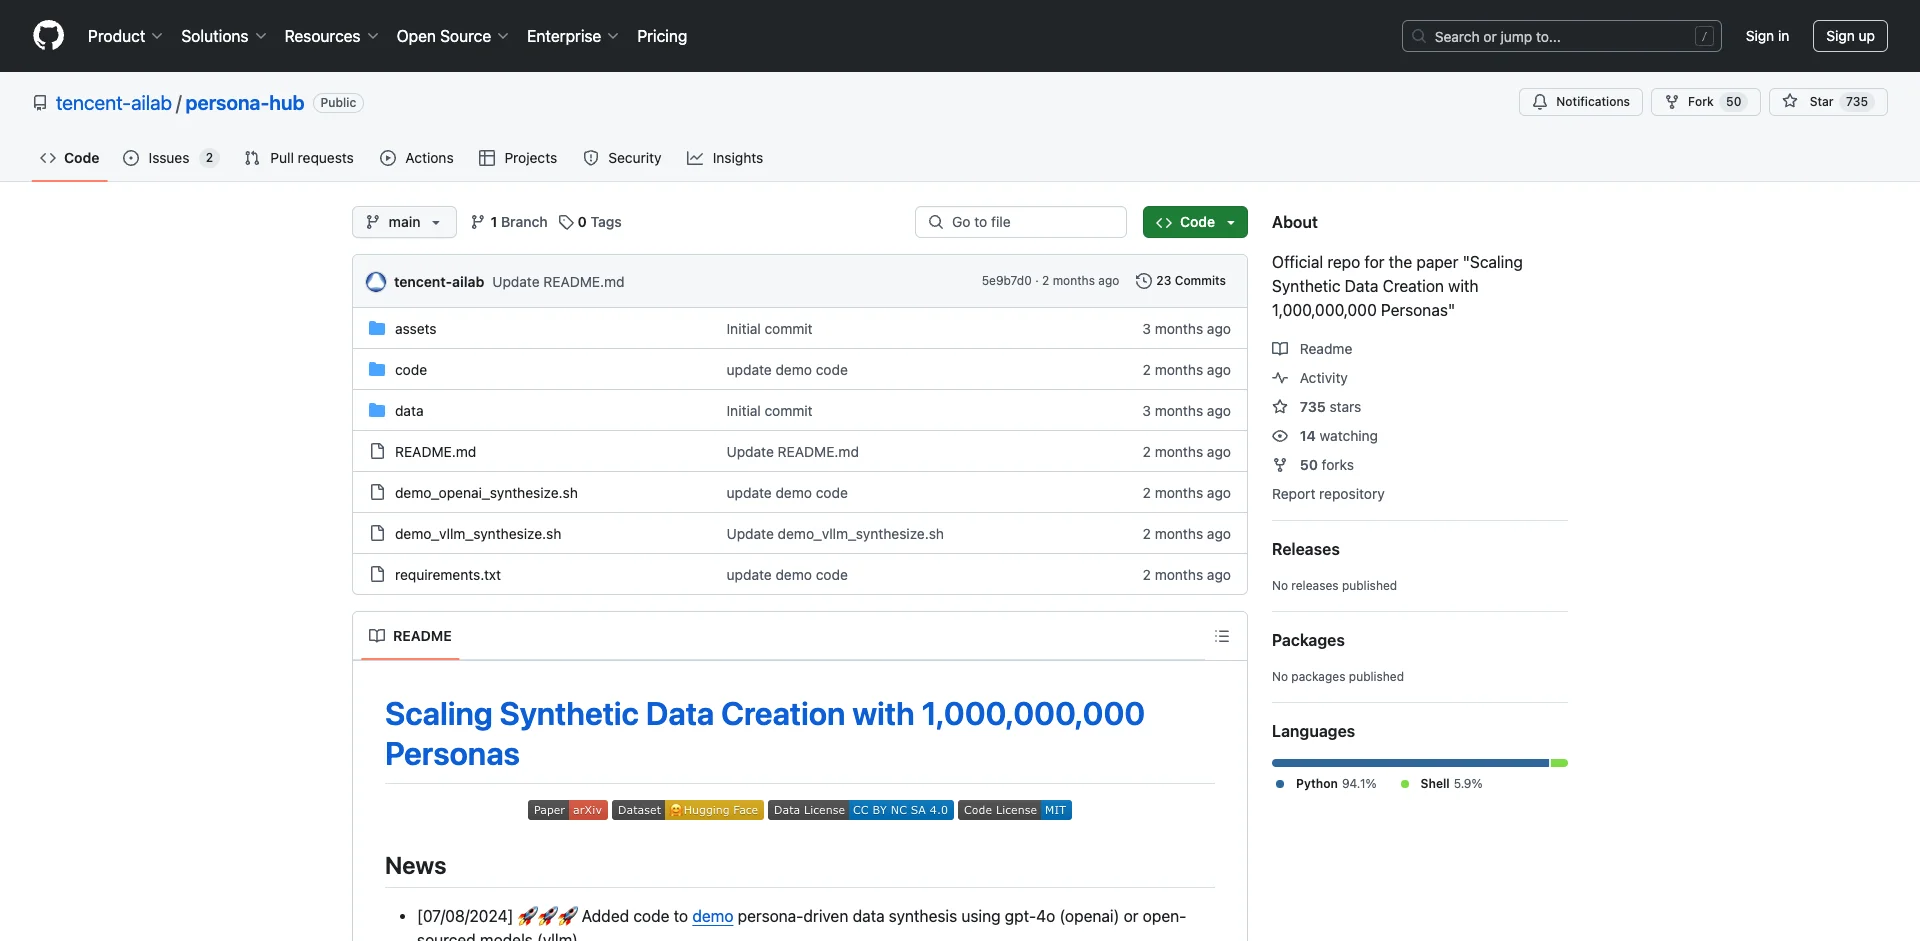Expand the Enterprise menu

(573, 36)
